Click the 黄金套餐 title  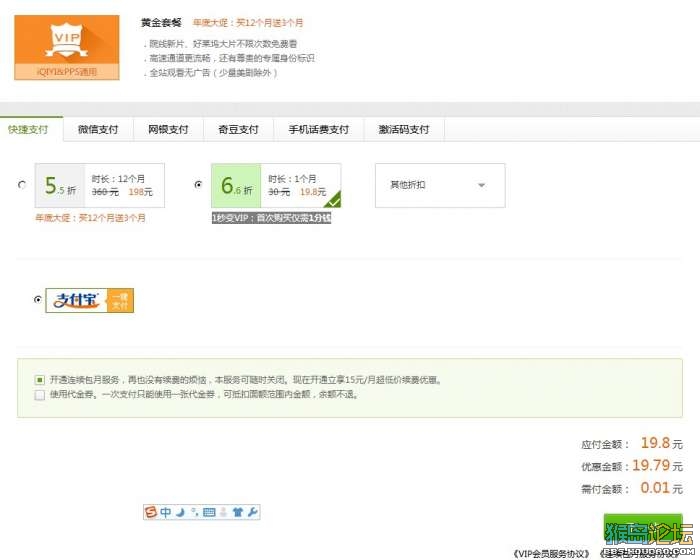tap(161, 23)
